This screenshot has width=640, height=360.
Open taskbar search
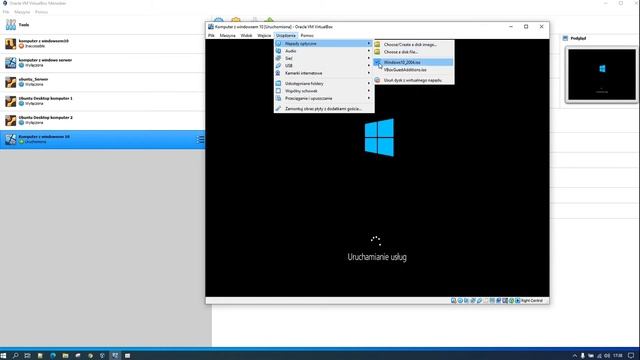tap(15, 356)
